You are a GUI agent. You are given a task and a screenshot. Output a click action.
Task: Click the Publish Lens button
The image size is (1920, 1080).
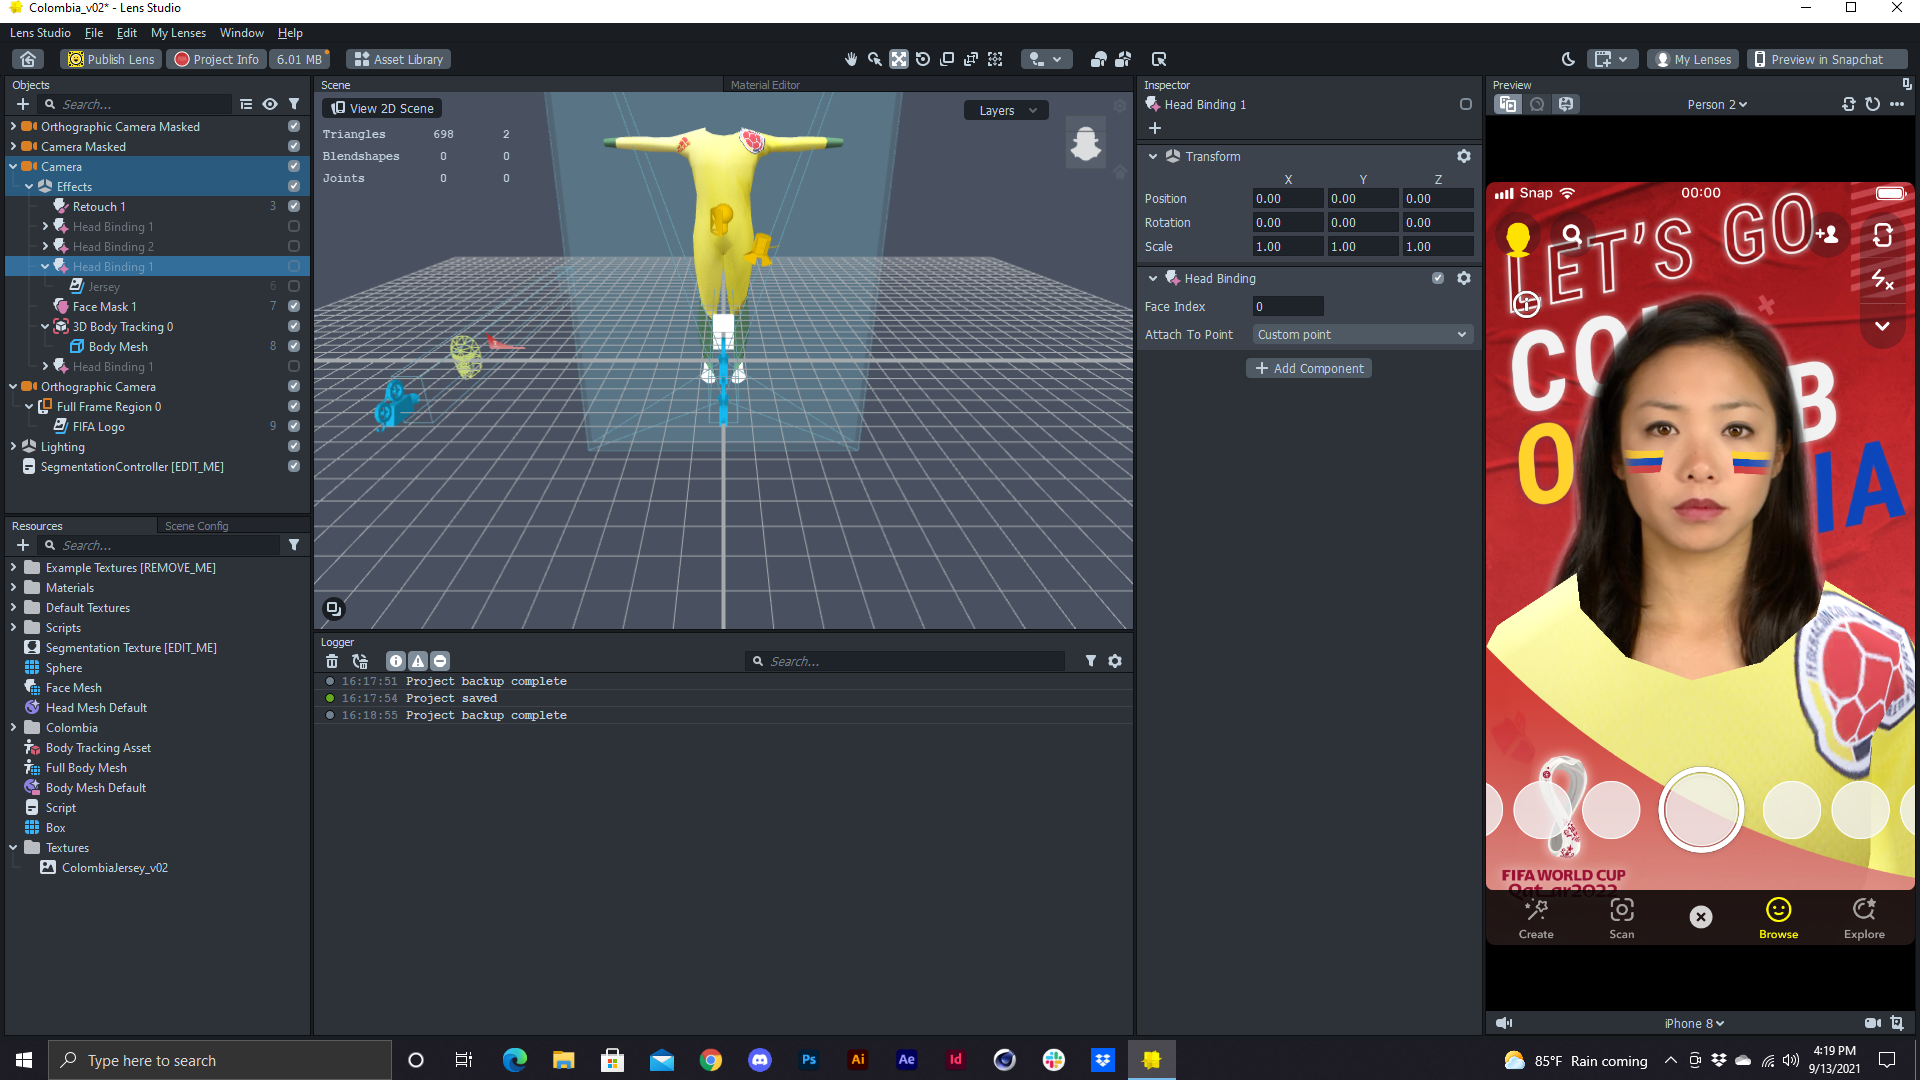coord(111,59)
